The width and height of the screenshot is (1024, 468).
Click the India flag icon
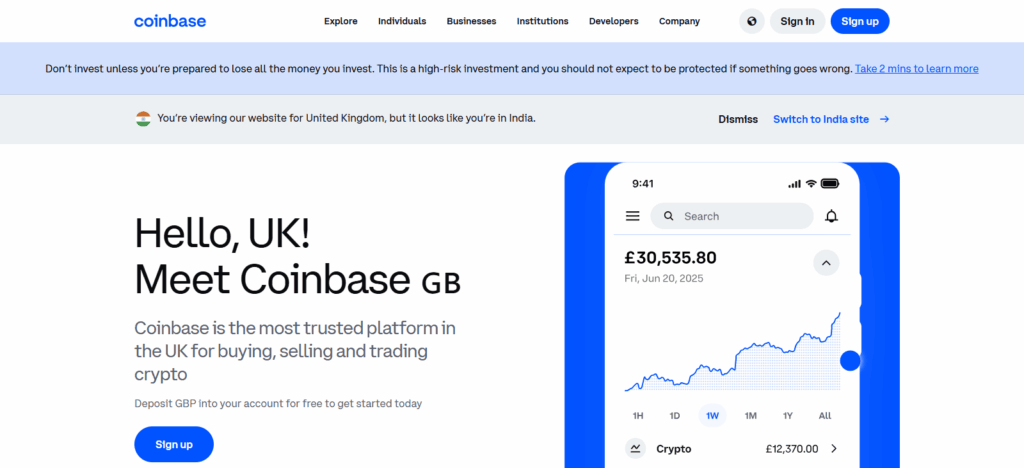tap(143, 118)
